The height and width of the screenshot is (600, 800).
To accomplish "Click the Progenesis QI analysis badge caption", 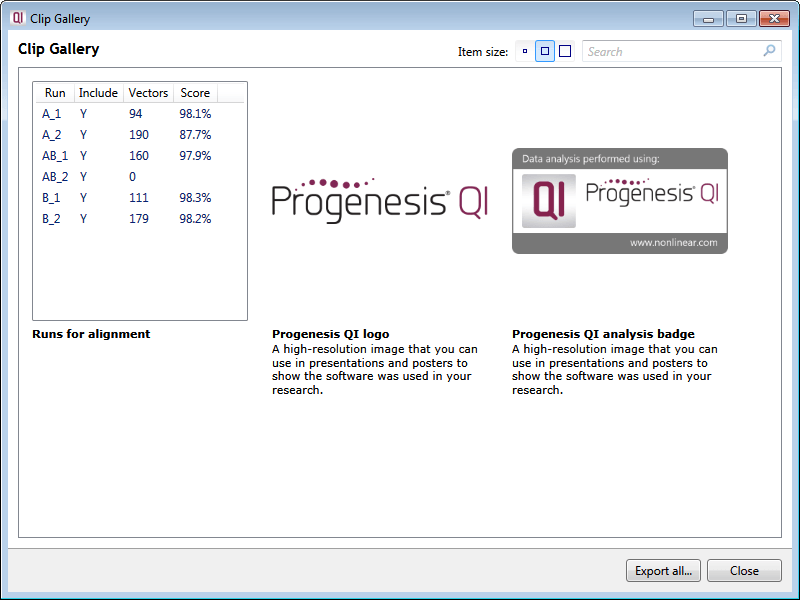I will (x=603, y=334).
